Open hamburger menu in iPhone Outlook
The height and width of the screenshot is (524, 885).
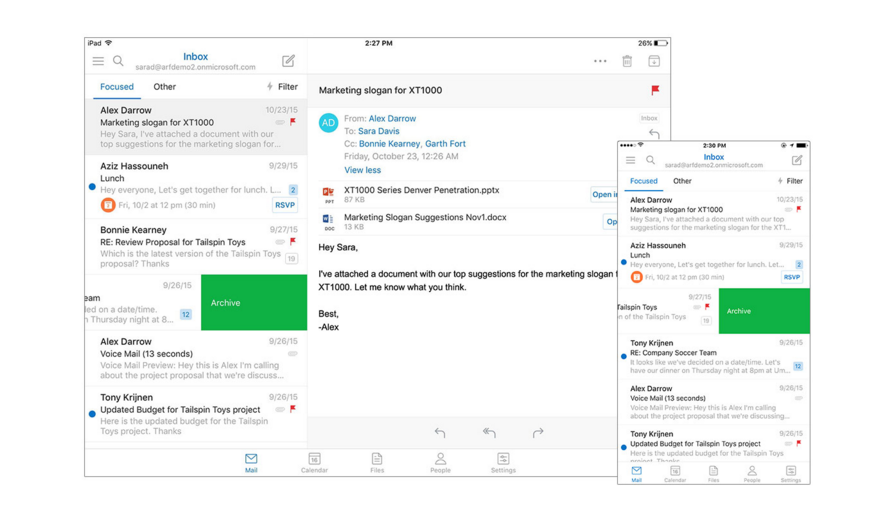pyautogui.click(x=630, y=160)
